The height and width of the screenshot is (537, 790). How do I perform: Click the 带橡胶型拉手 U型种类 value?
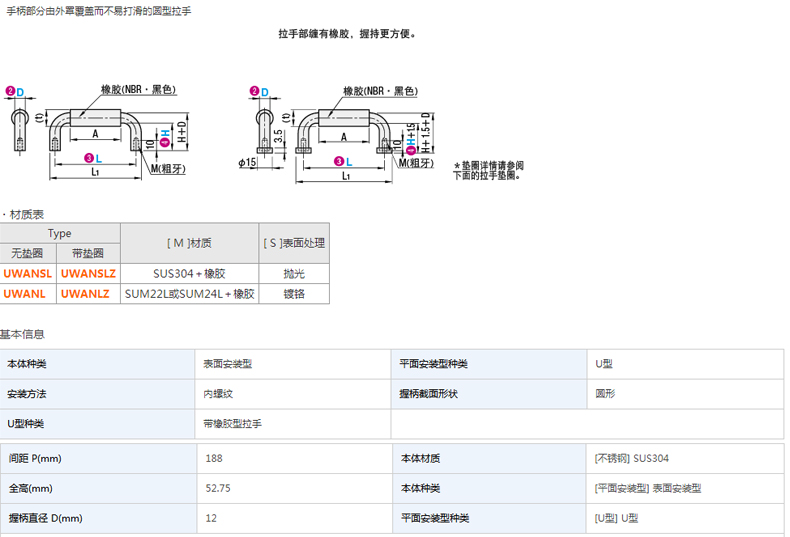click(232, 424)
